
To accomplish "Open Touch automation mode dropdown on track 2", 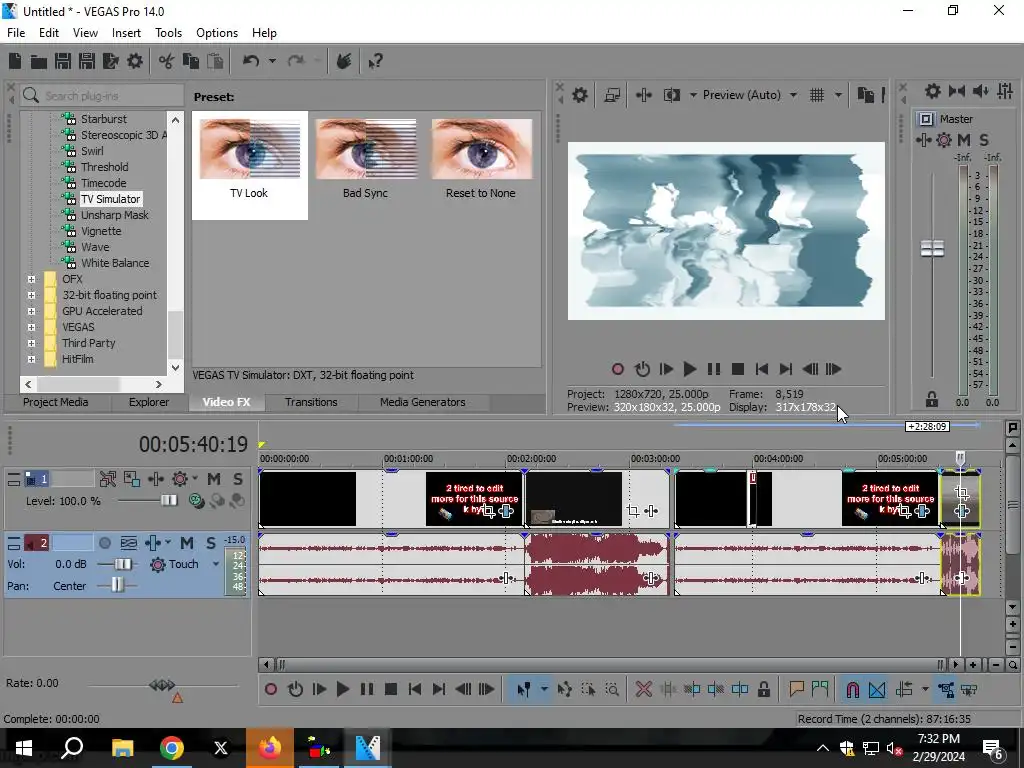I will [x=216, y=564].
